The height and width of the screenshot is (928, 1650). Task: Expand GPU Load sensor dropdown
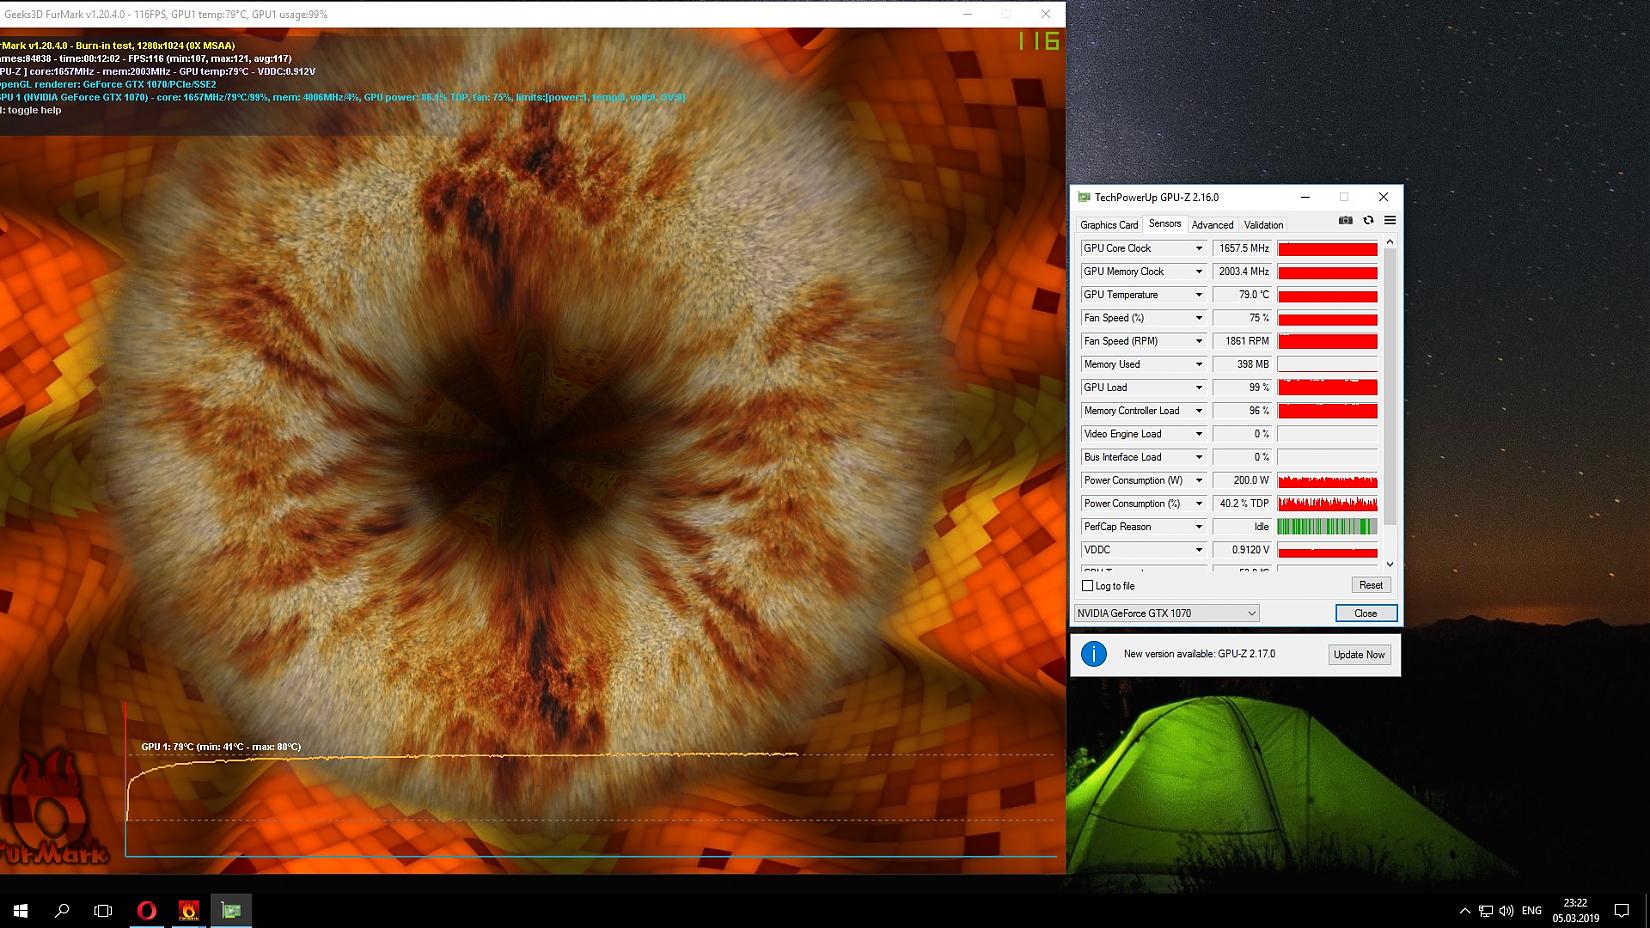tap(1198, 388)
